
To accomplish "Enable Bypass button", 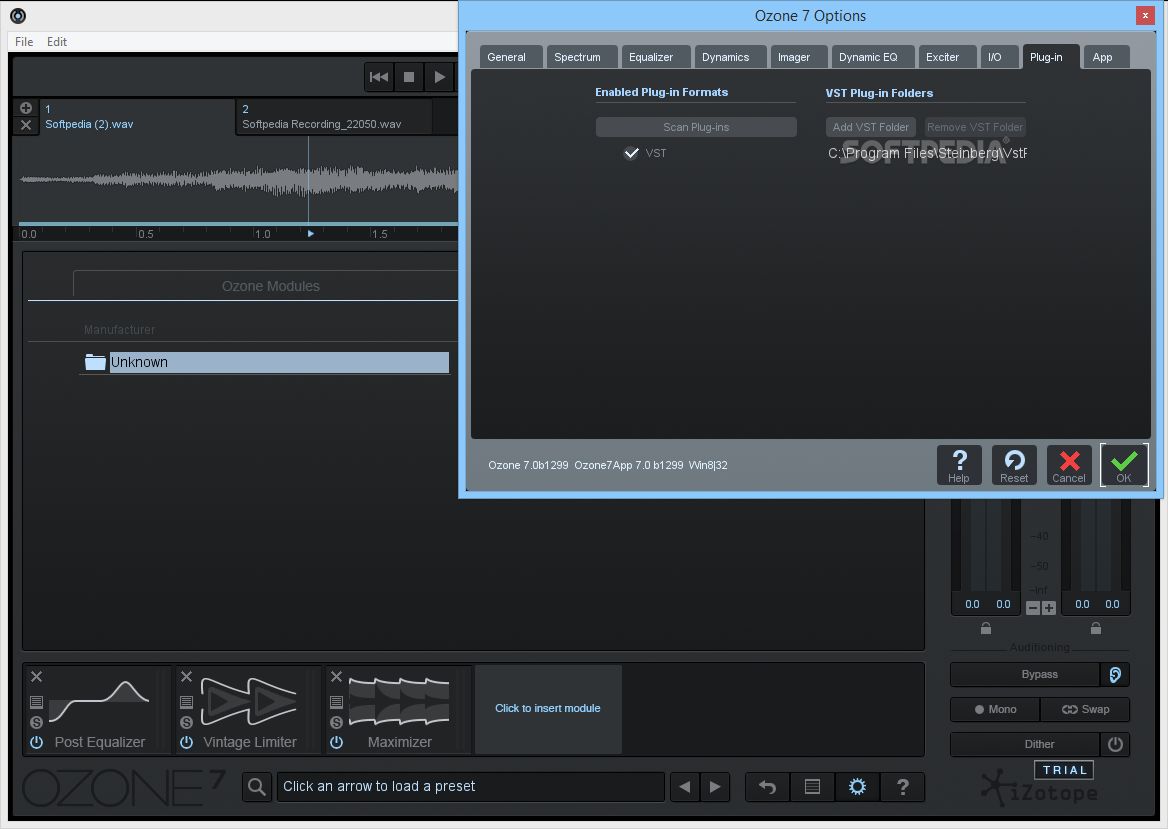I will point(1025,674).
